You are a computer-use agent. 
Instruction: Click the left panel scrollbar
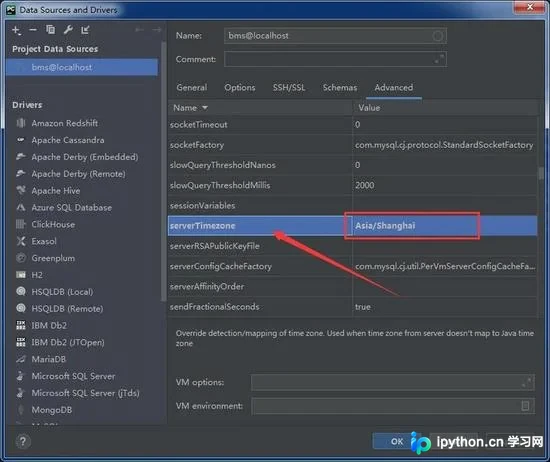[x=163, y=172]
